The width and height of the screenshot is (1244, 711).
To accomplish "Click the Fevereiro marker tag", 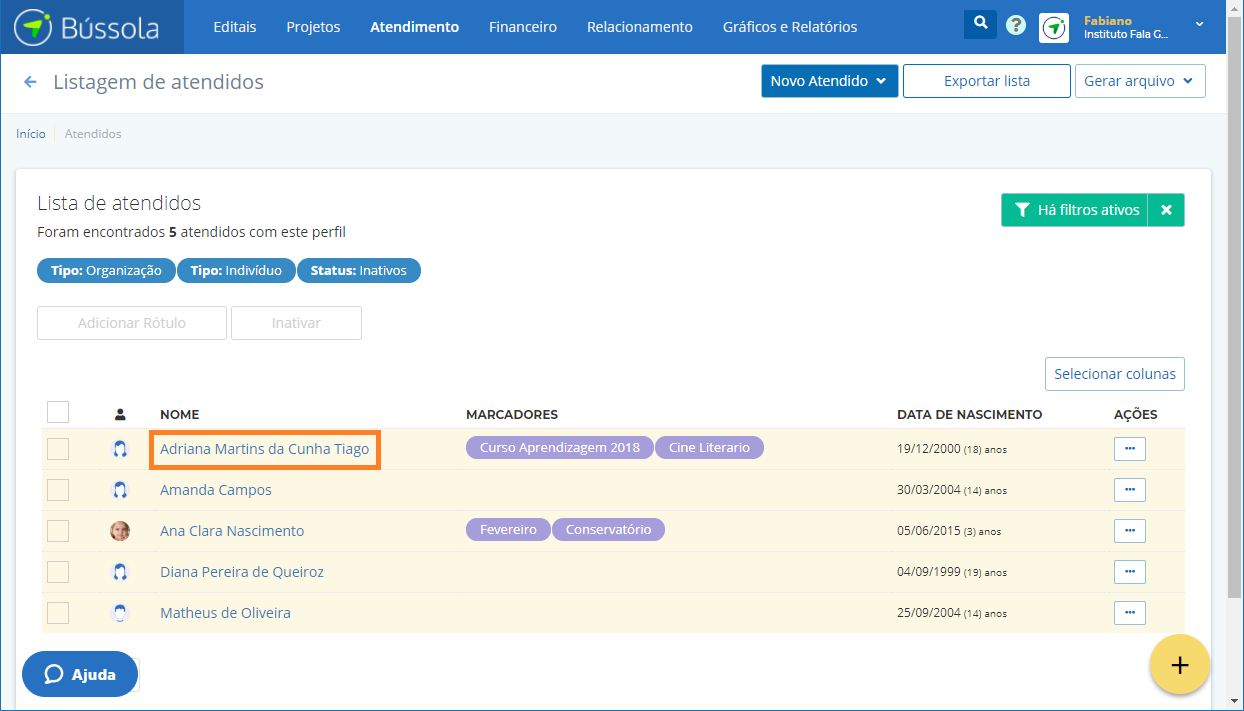I will [508, 529].
